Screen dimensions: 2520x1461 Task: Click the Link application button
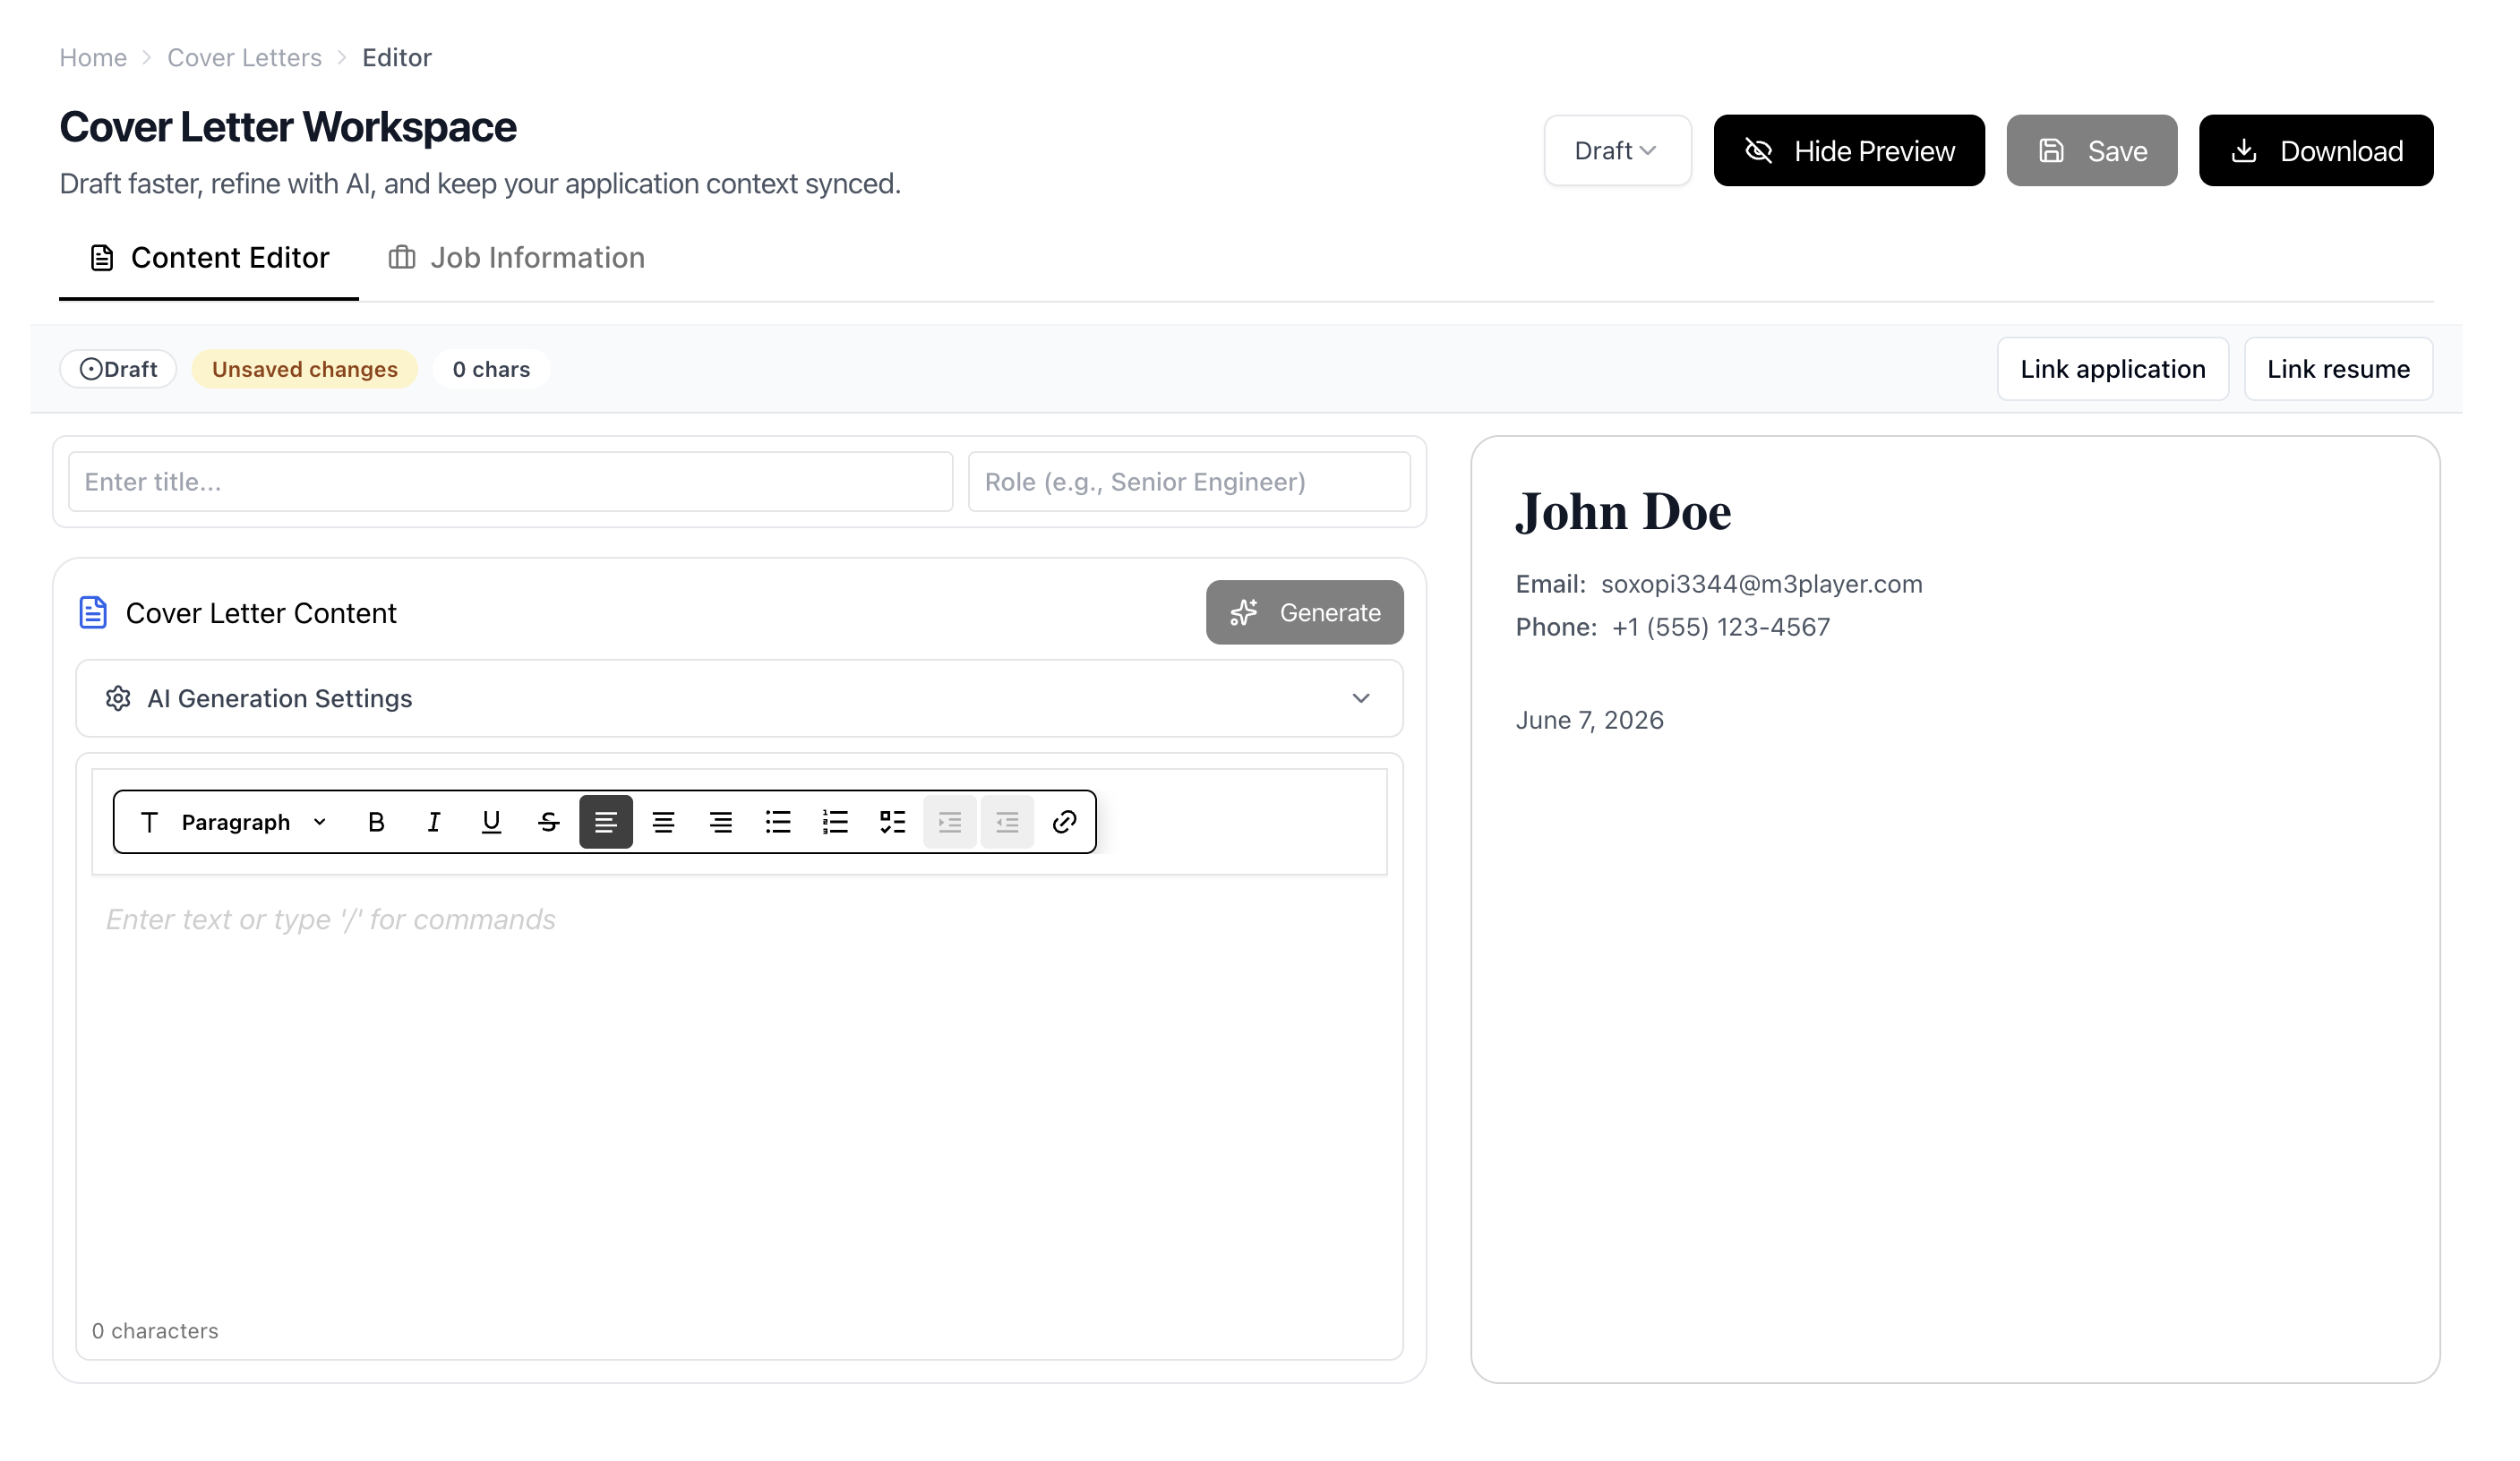2112,369
